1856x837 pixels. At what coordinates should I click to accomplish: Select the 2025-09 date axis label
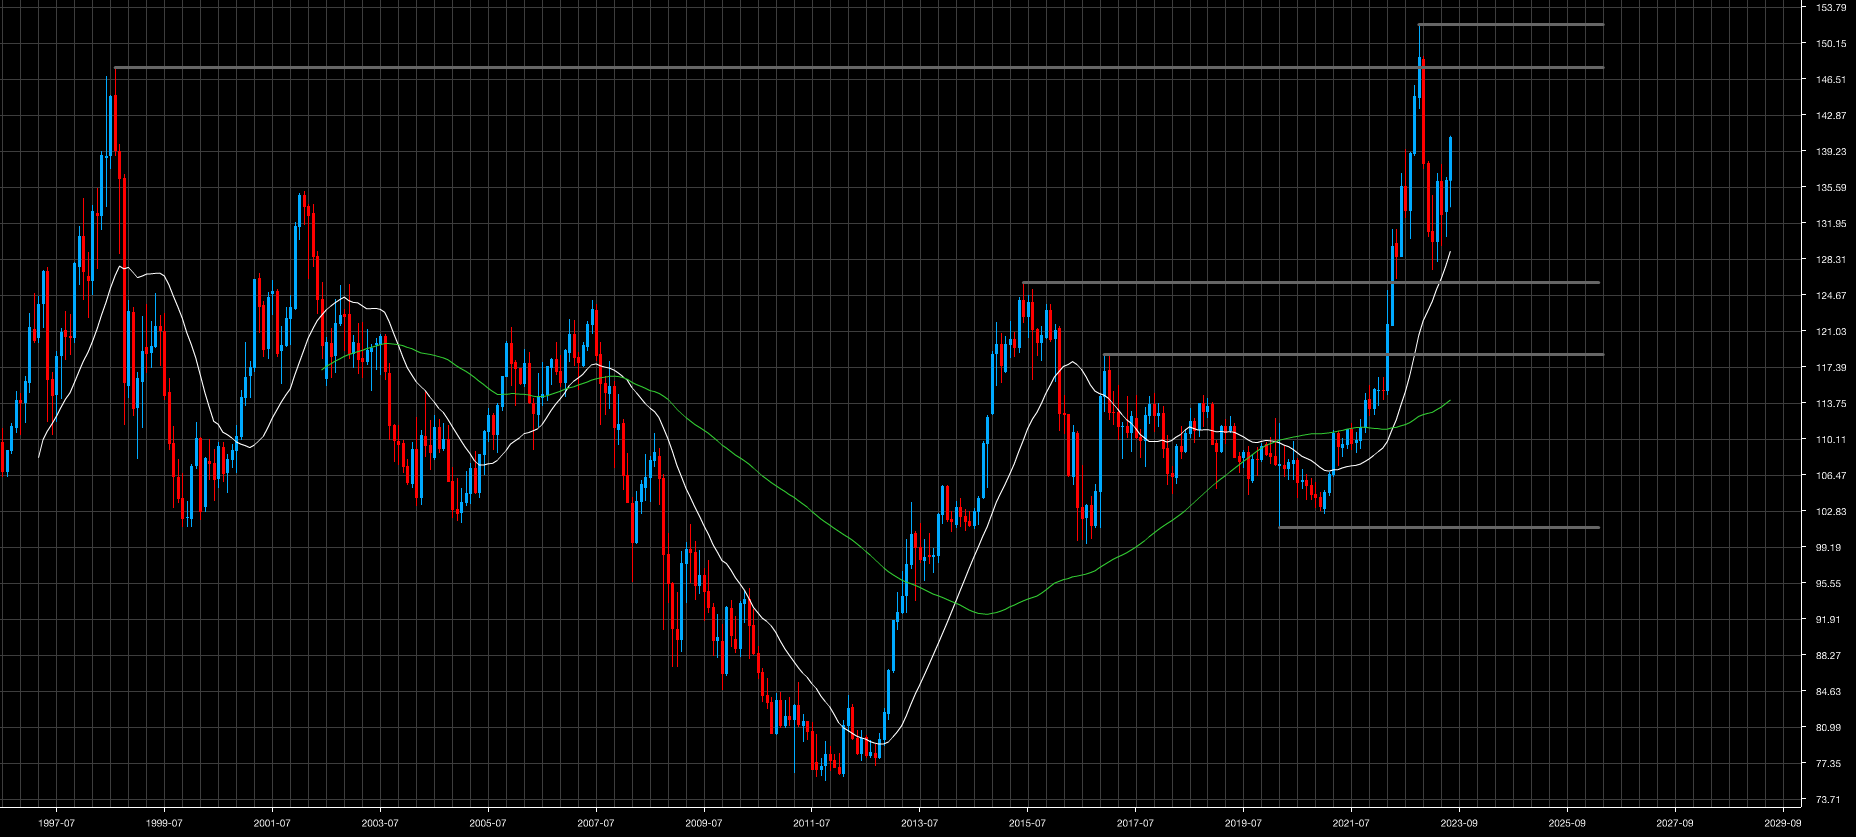pos(1567,824)
